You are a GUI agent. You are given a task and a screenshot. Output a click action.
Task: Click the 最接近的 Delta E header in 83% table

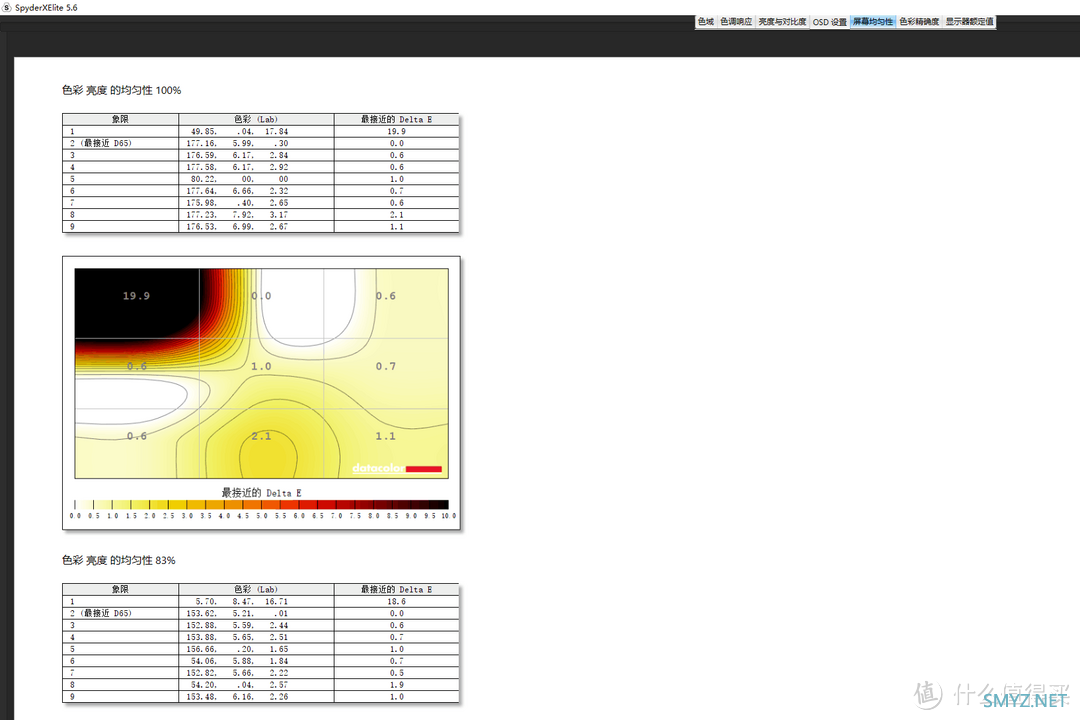pyautogui.click(x=397, y=589)
